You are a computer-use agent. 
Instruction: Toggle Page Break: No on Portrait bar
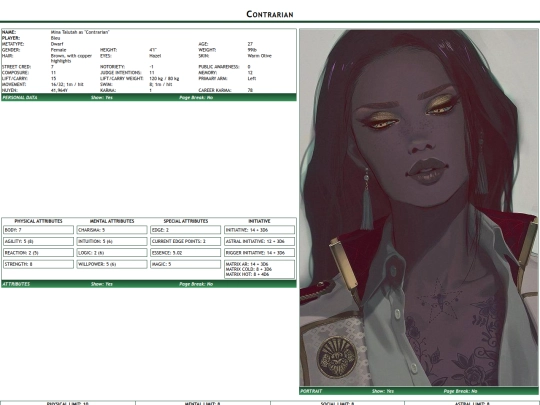click(460, 391)
